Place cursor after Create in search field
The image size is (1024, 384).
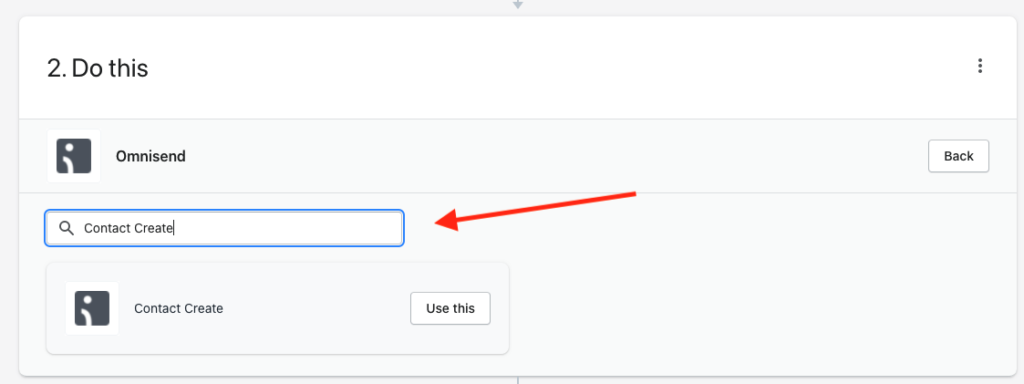(x=174, y=228)
